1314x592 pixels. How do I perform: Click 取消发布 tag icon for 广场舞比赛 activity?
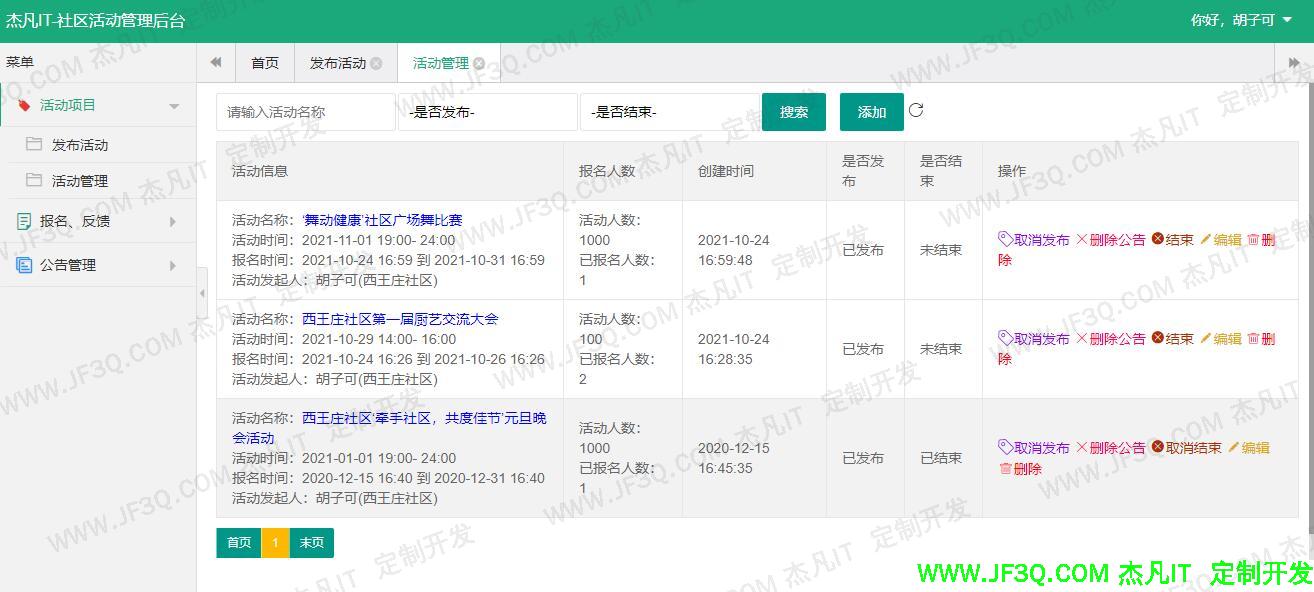[1004, 239]
